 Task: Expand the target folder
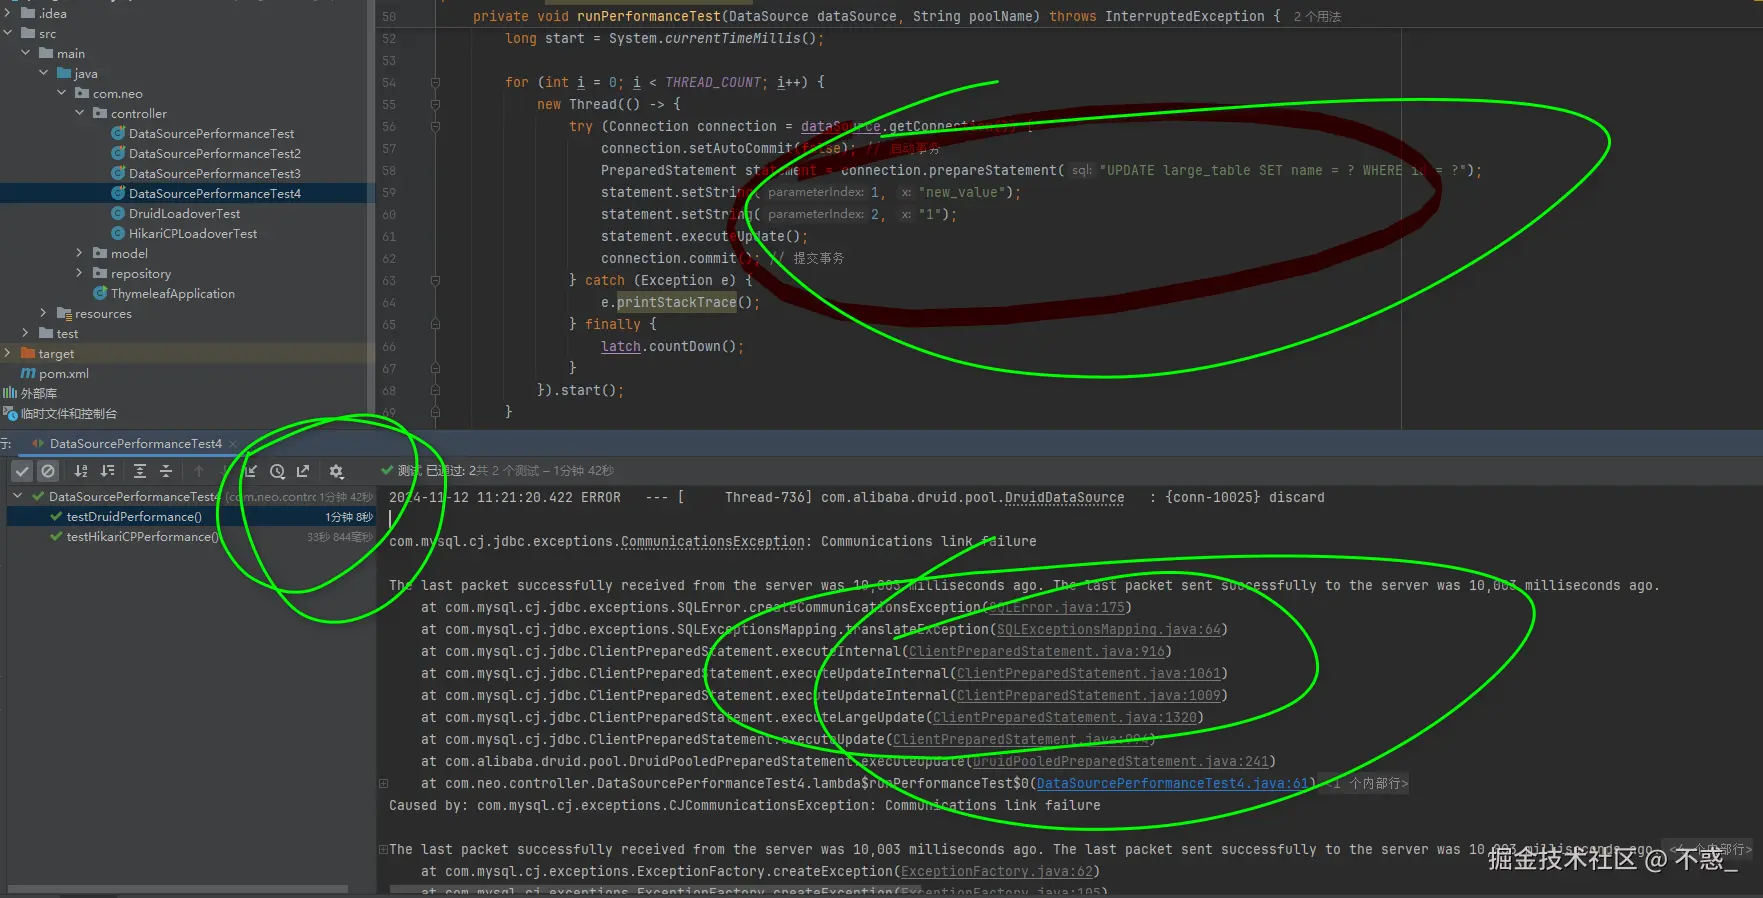(8, 353)
